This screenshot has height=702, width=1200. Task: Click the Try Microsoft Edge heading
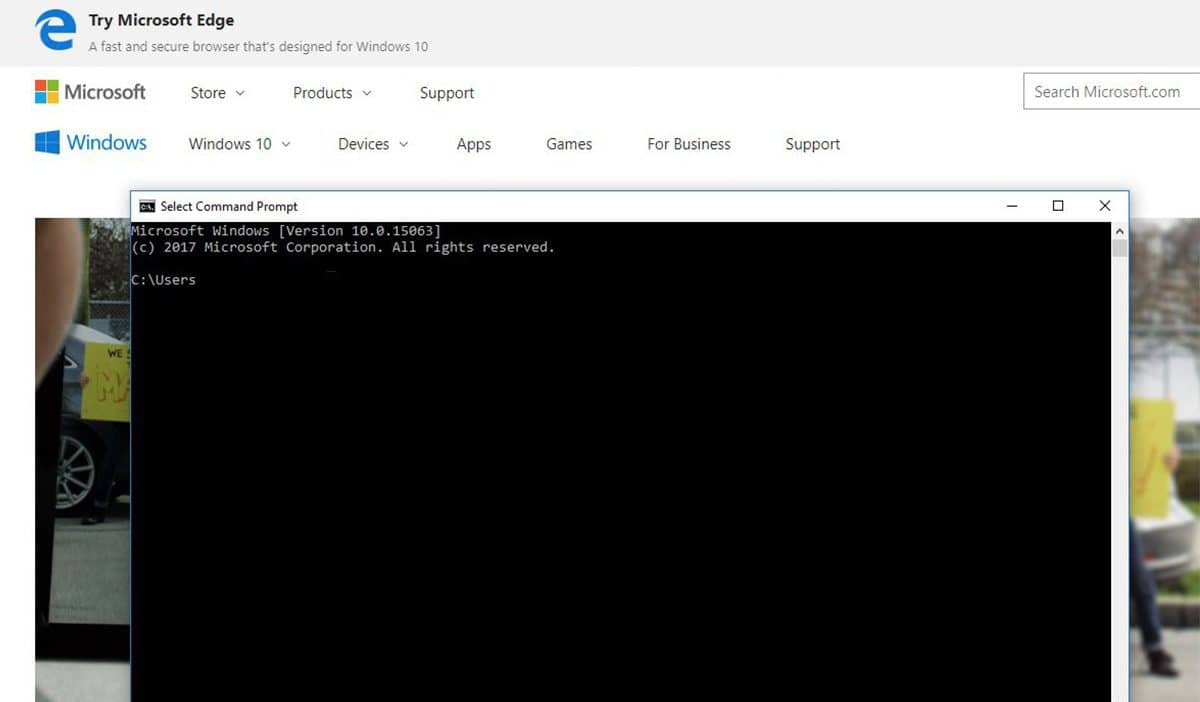tap(161, 19)
